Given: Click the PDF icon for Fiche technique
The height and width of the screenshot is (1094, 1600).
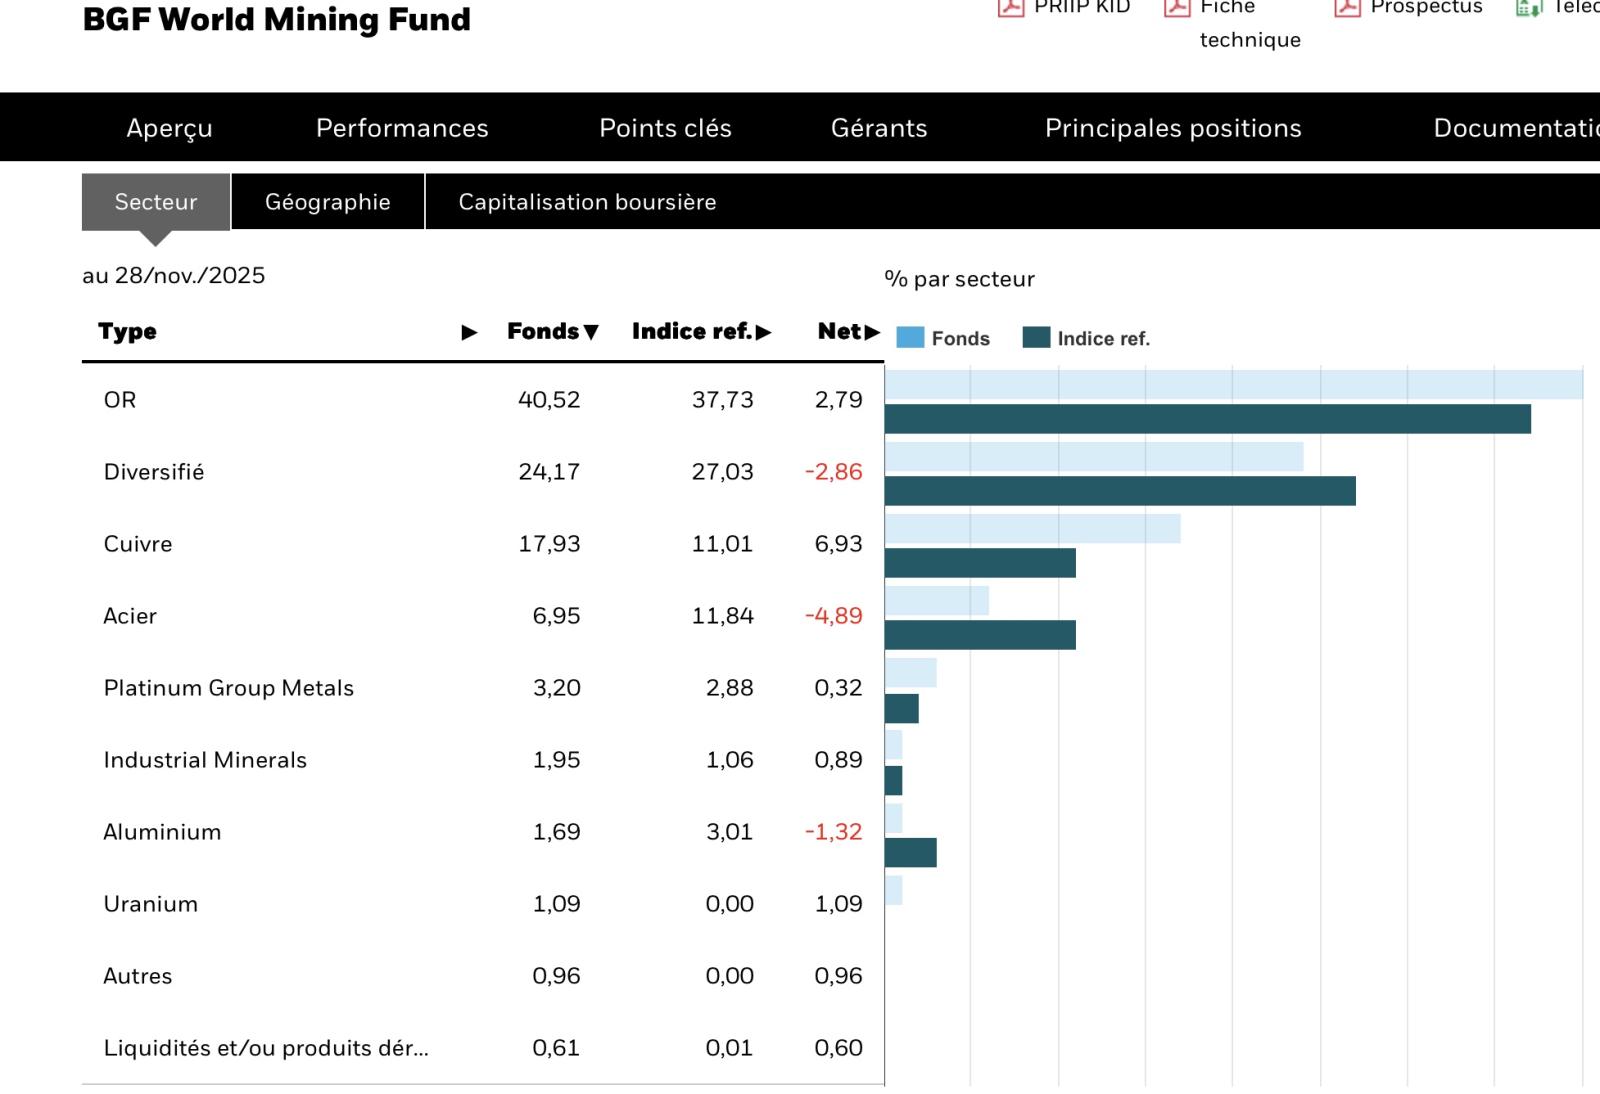Looking at the screenshot, I should pyautogui.click(x=1177, y=8).
